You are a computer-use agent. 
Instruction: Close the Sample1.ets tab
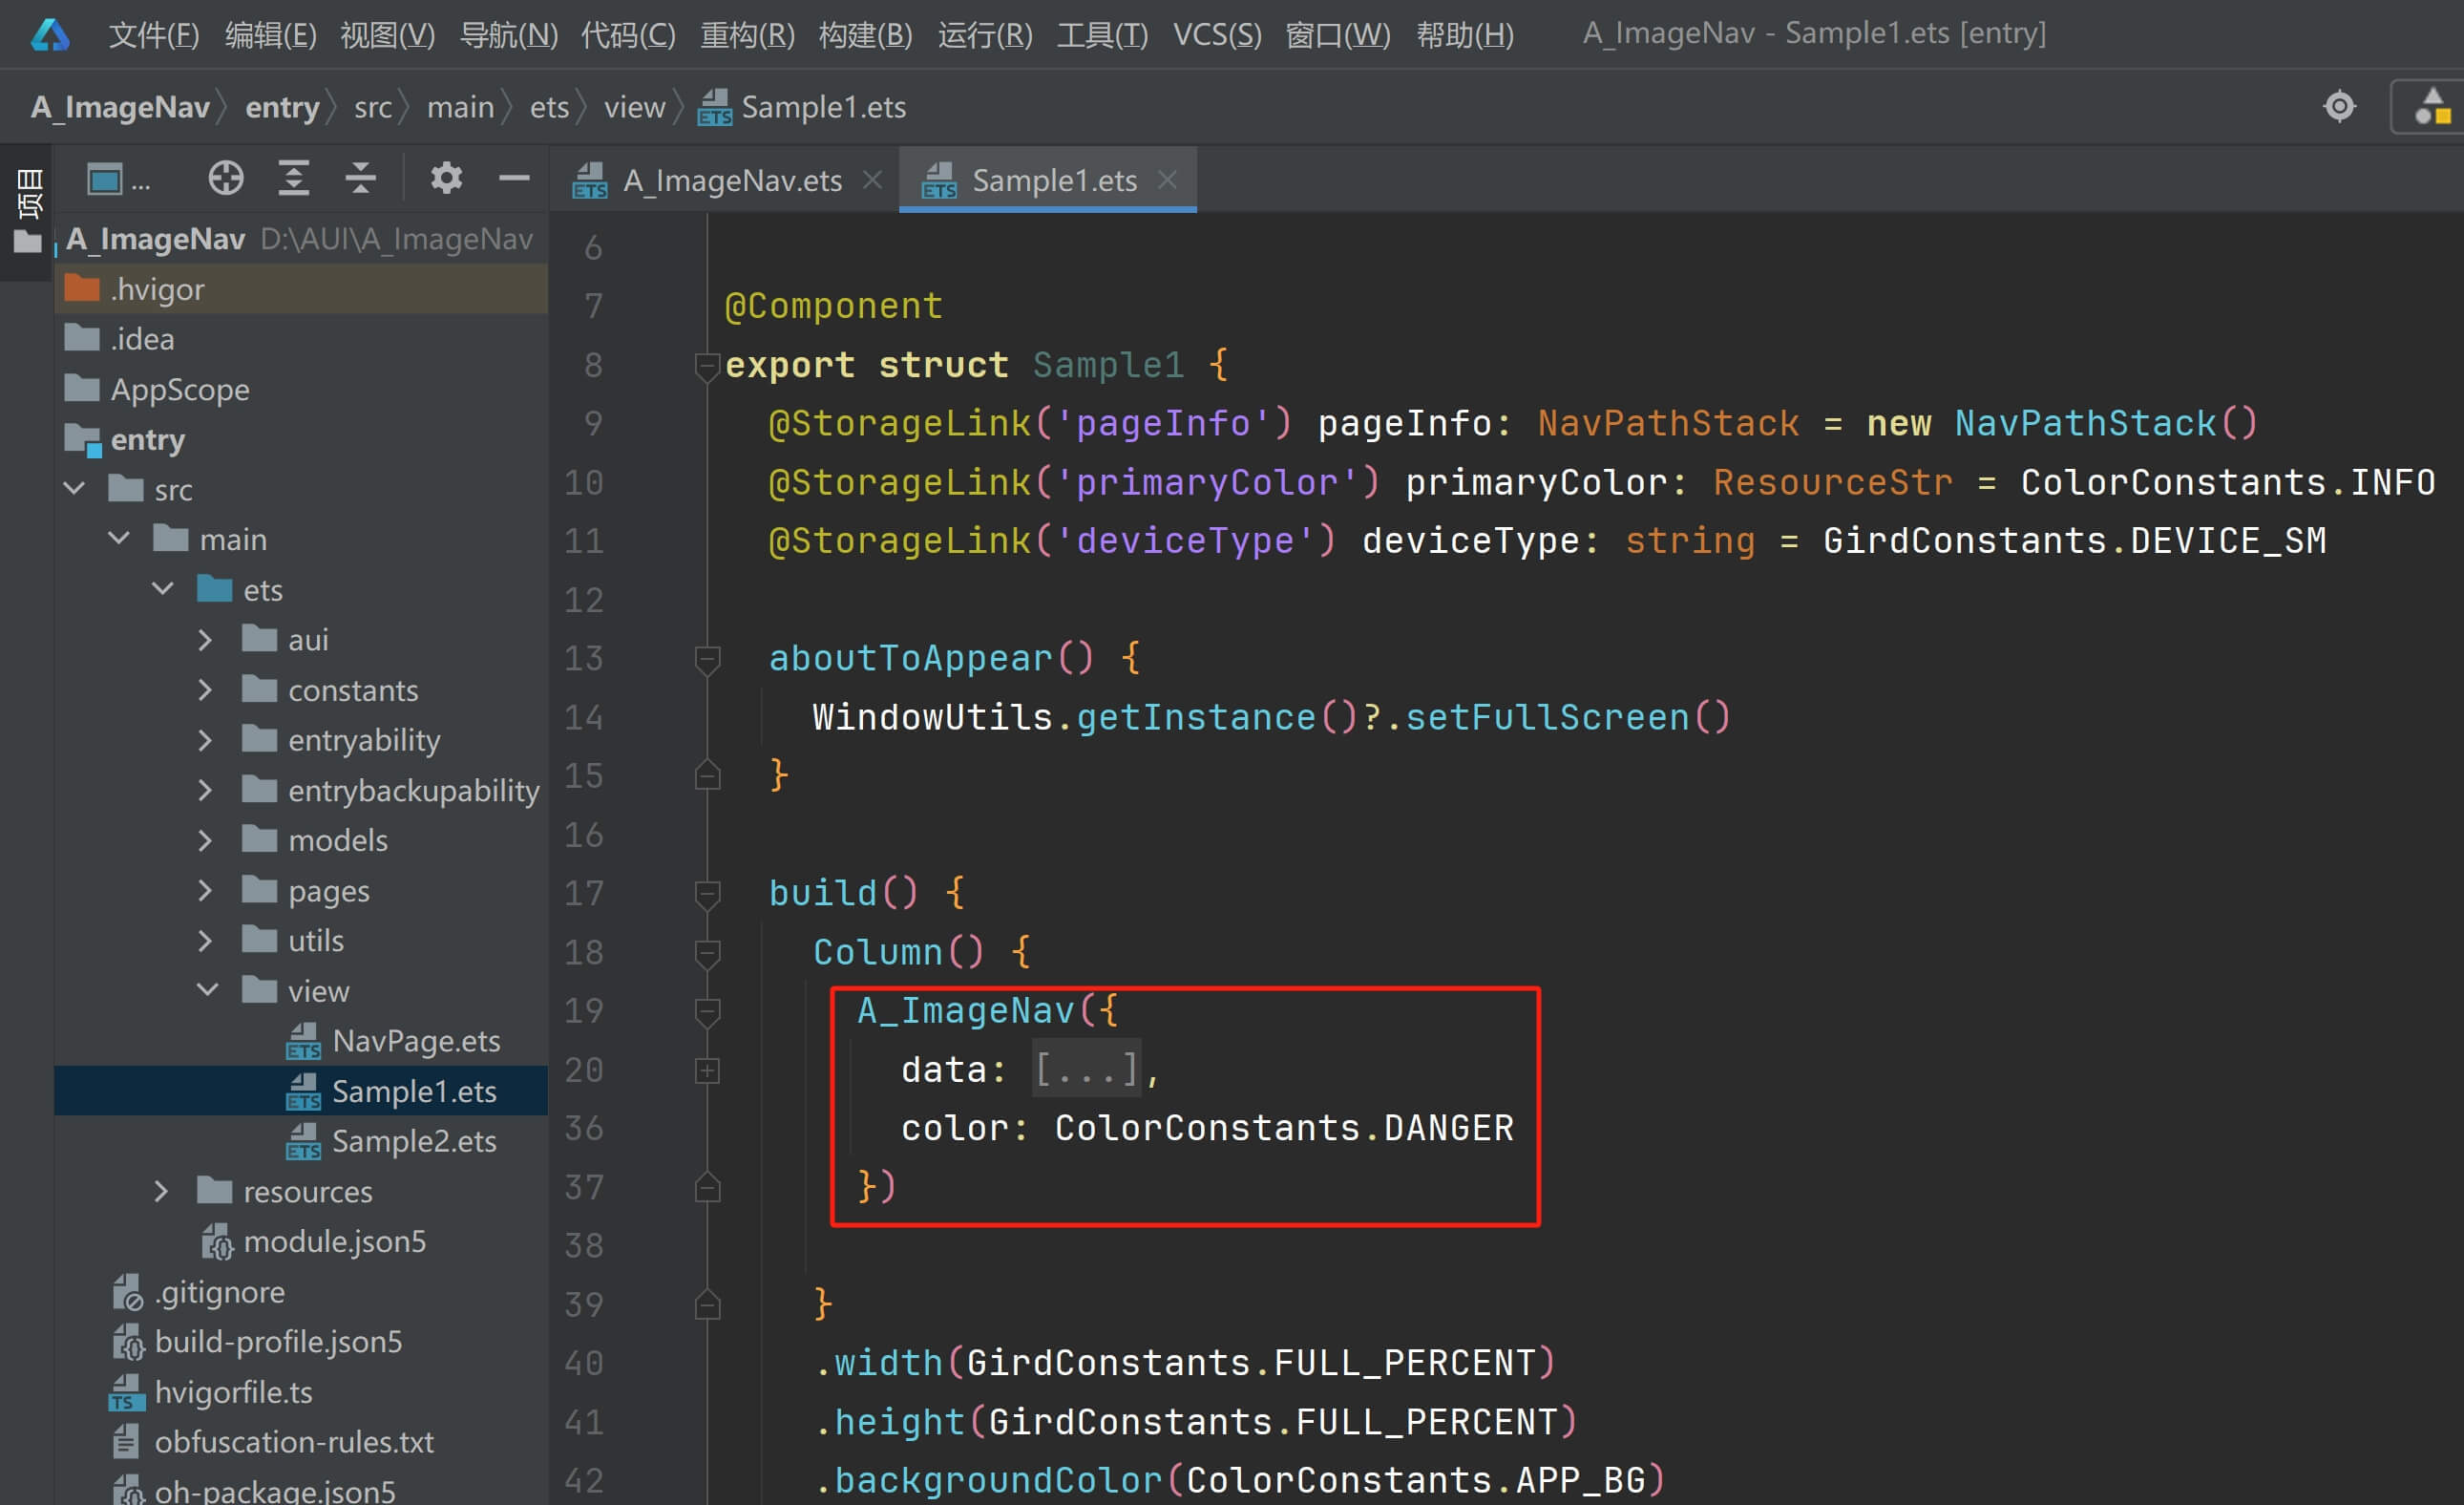coord(1167,180)
